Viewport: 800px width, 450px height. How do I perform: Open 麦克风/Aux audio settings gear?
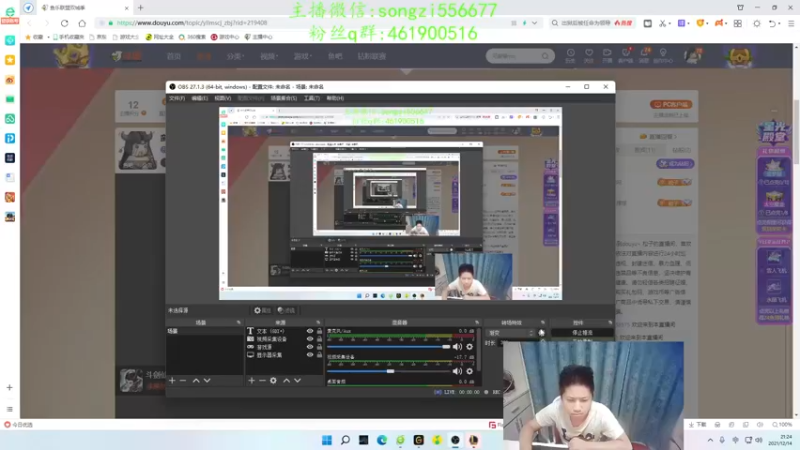tap(469, 347)
